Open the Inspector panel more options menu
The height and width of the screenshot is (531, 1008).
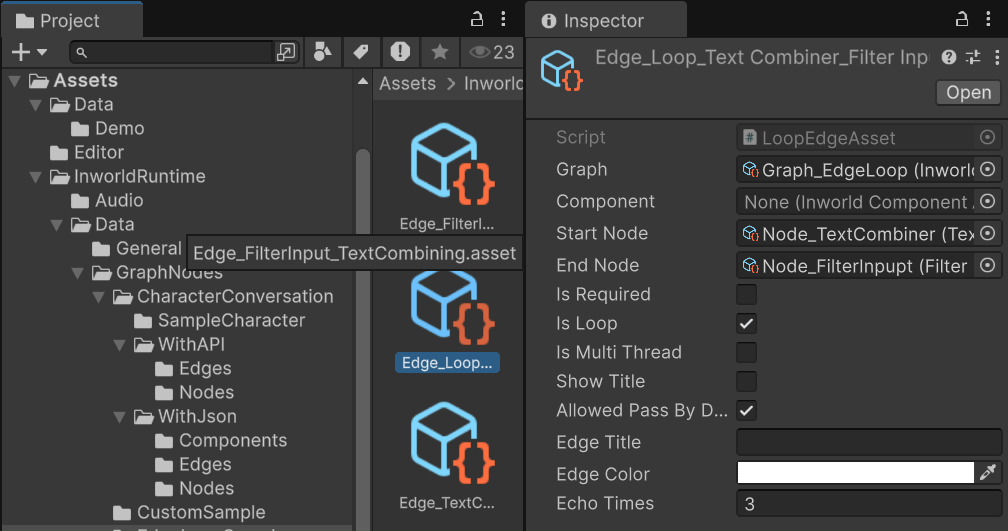tap(988, 19)
